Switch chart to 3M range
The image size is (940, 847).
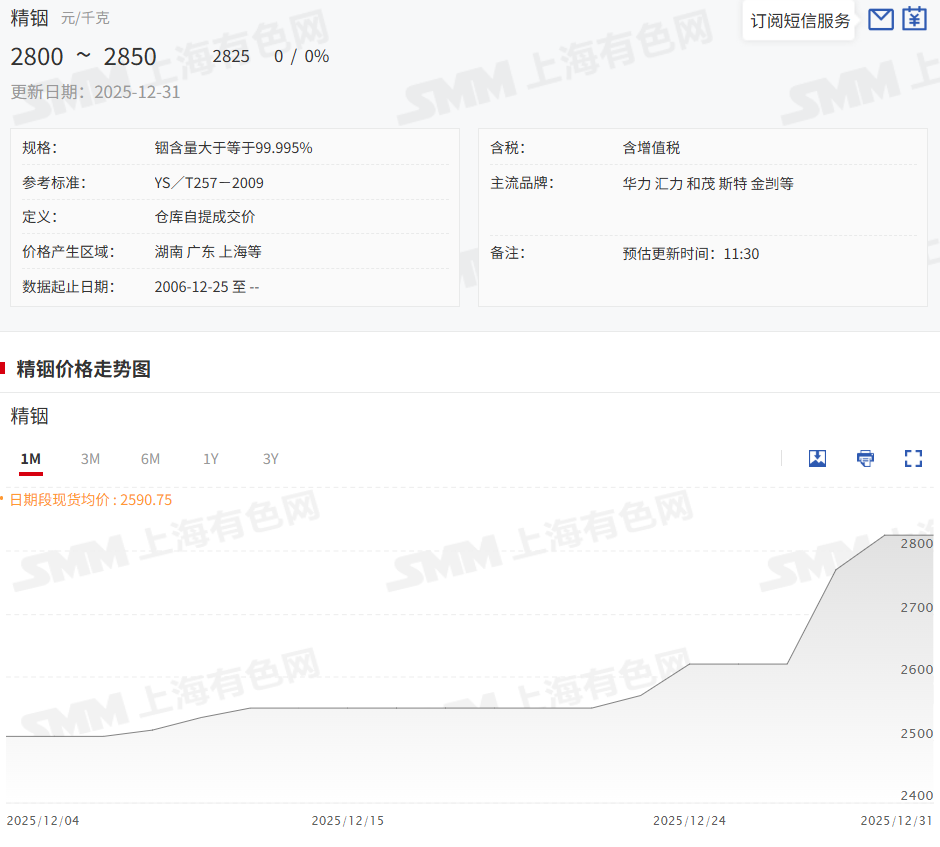click(90, 459)
